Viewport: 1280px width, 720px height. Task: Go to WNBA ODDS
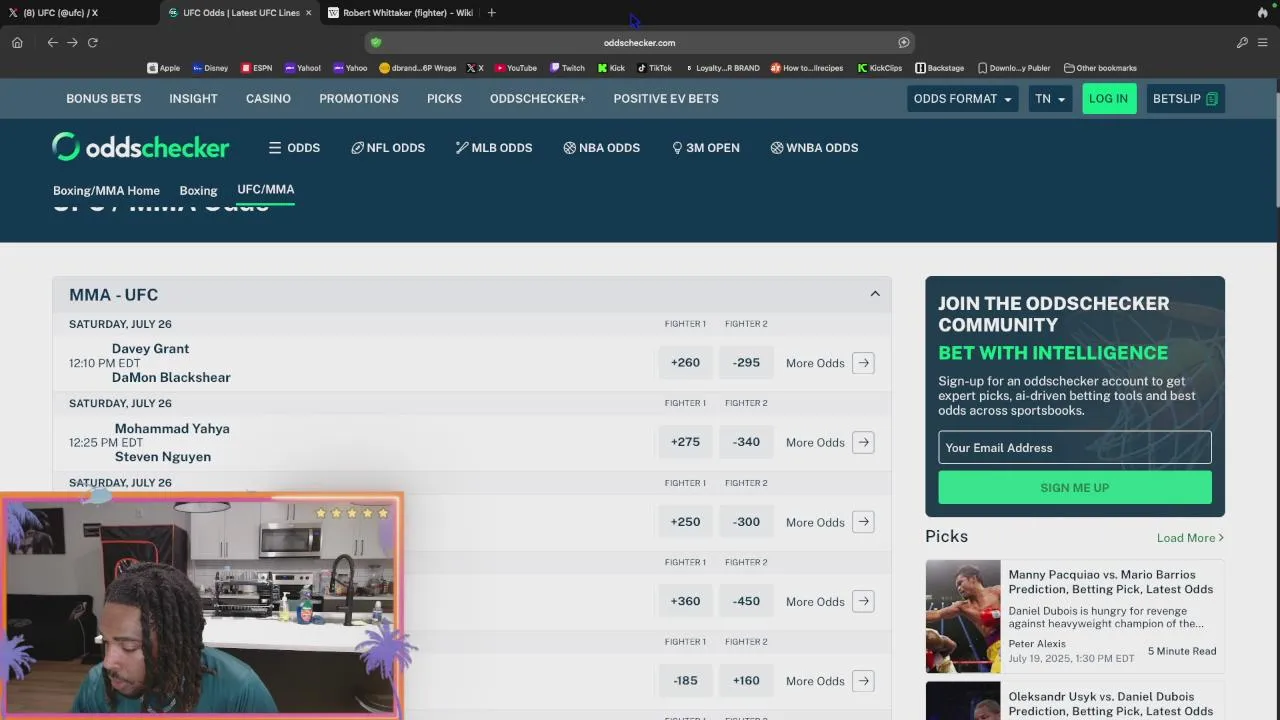coord(814,148)
